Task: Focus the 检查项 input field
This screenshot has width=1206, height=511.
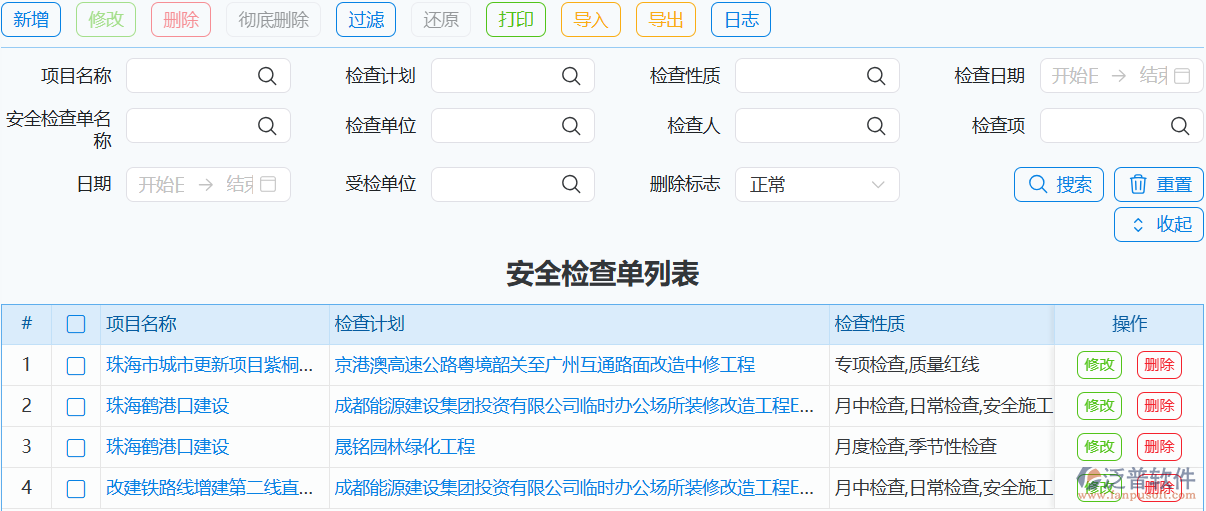Action: point(1122,126)
